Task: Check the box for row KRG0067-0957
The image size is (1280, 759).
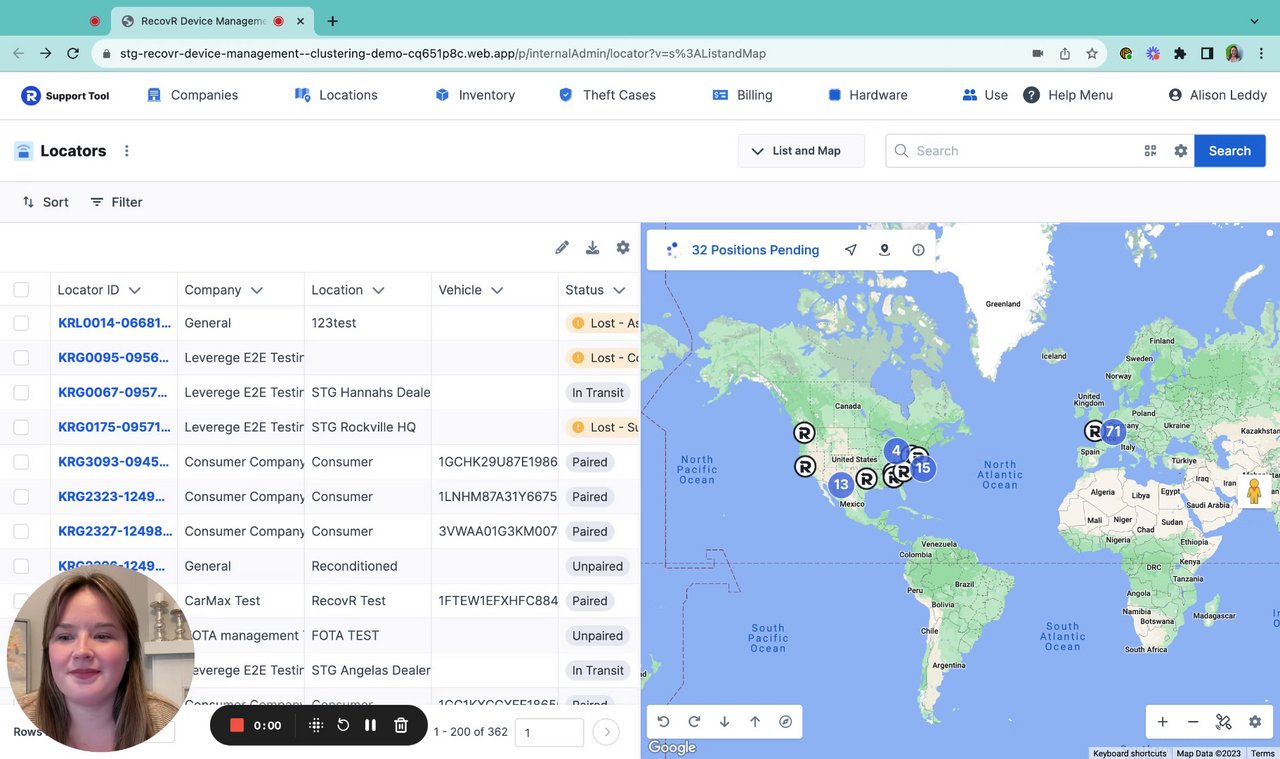Action: pyautogui.click(x=21, y=393)
